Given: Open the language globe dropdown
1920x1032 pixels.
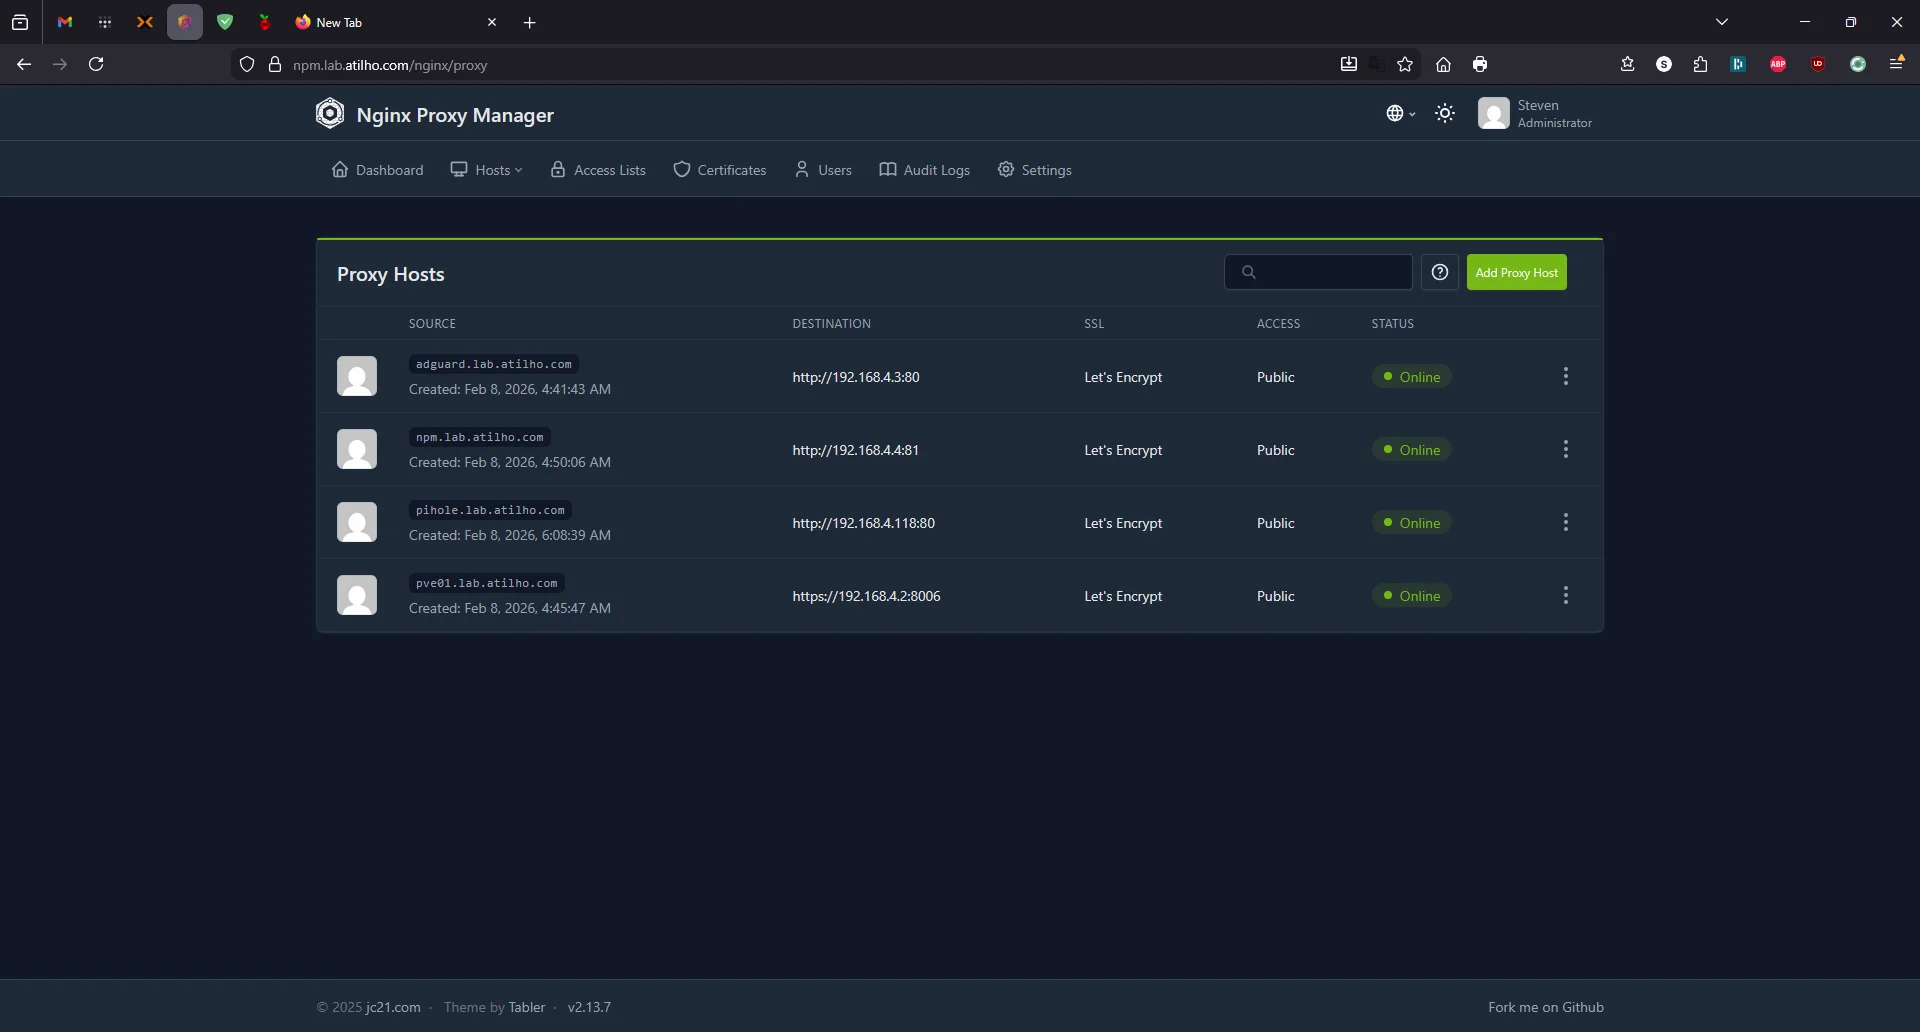Looking at the screenshot, I should [x=1400, y=114].
